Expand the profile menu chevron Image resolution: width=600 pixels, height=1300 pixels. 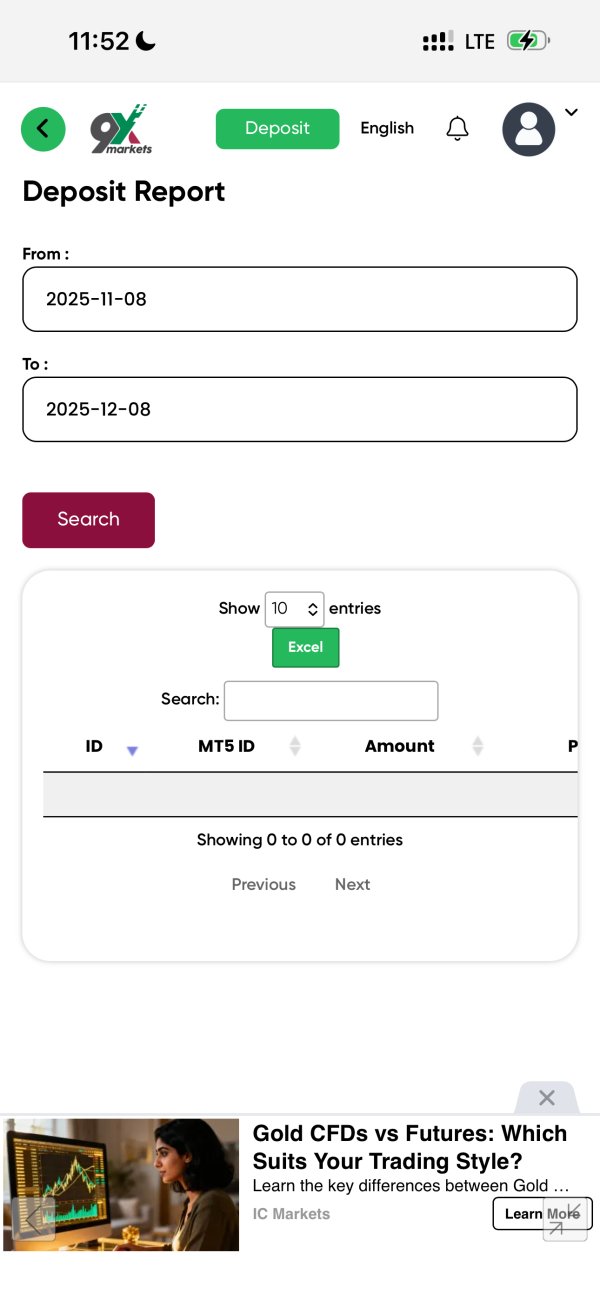point(571,113)
